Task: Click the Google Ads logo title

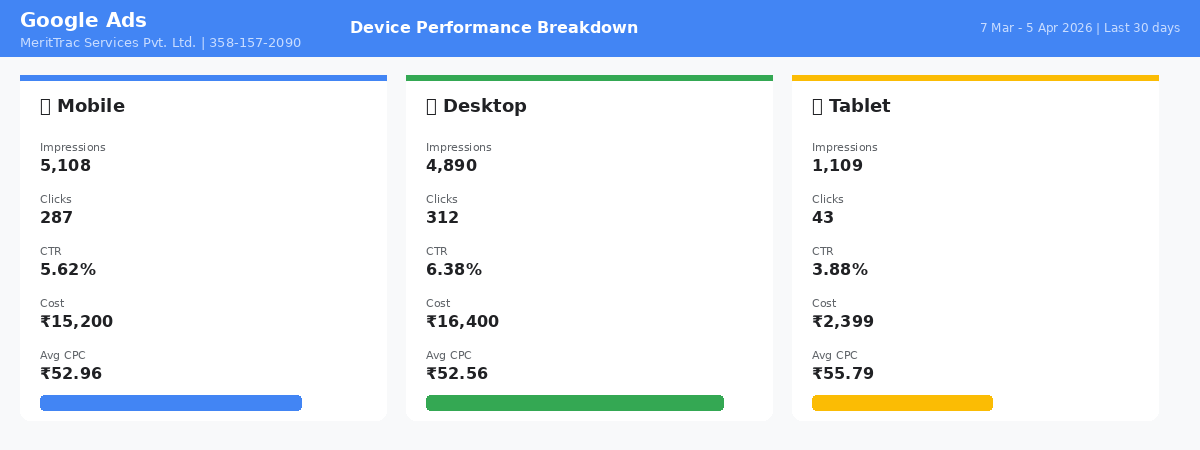Action: [x=83, y=21]
